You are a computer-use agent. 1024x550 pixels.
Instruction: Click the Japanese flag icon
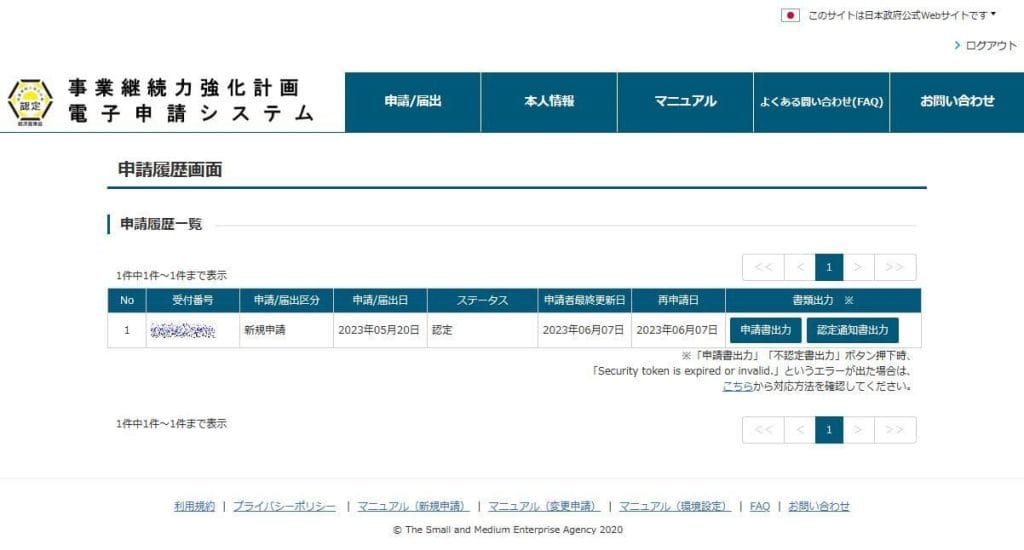tap(790, 15)
